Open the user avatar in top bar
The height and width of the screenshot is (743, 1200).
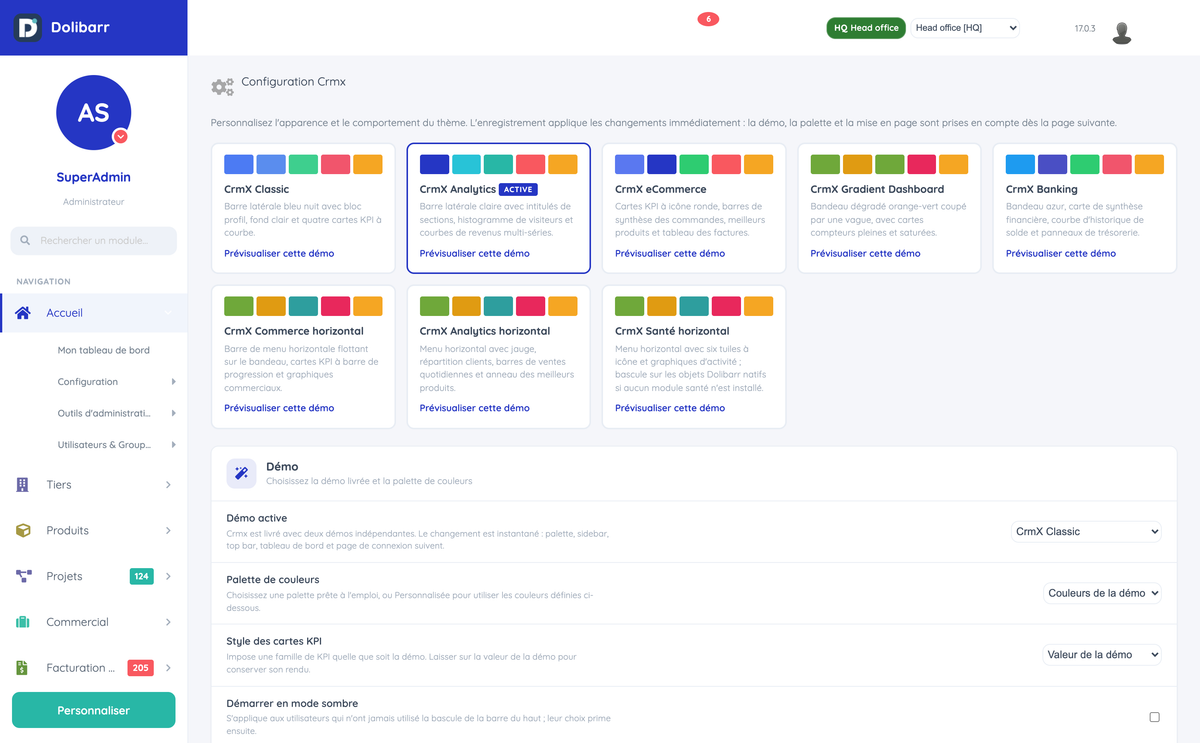(1122, 32)
